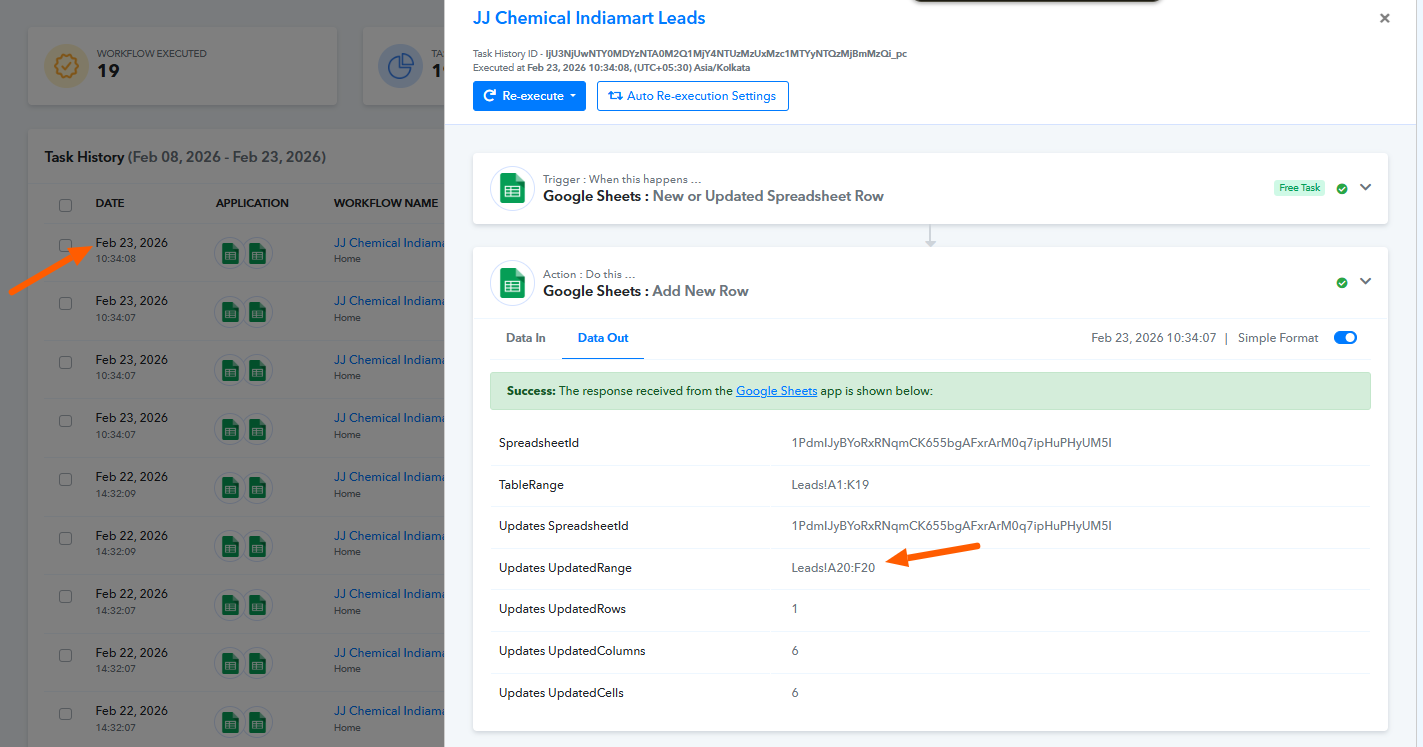Image resolution: width=1423 pixels, height=747 pixels.
Task: Click the green success check on the Action step
Action: point(1342,283)
